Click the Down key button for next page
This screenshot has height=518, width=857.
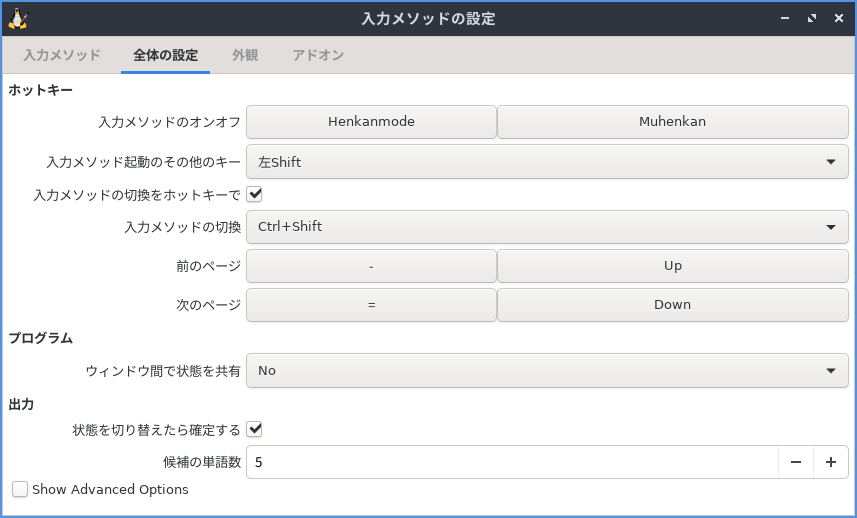(x=672, y=305)
